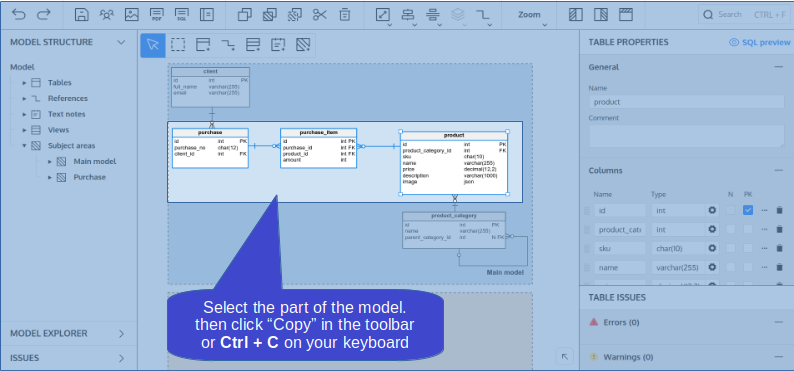Image resolution: width=794 pixels, height=371 pixels.
Task: Click the Cut scissors icon
Action: coord(320,15)
